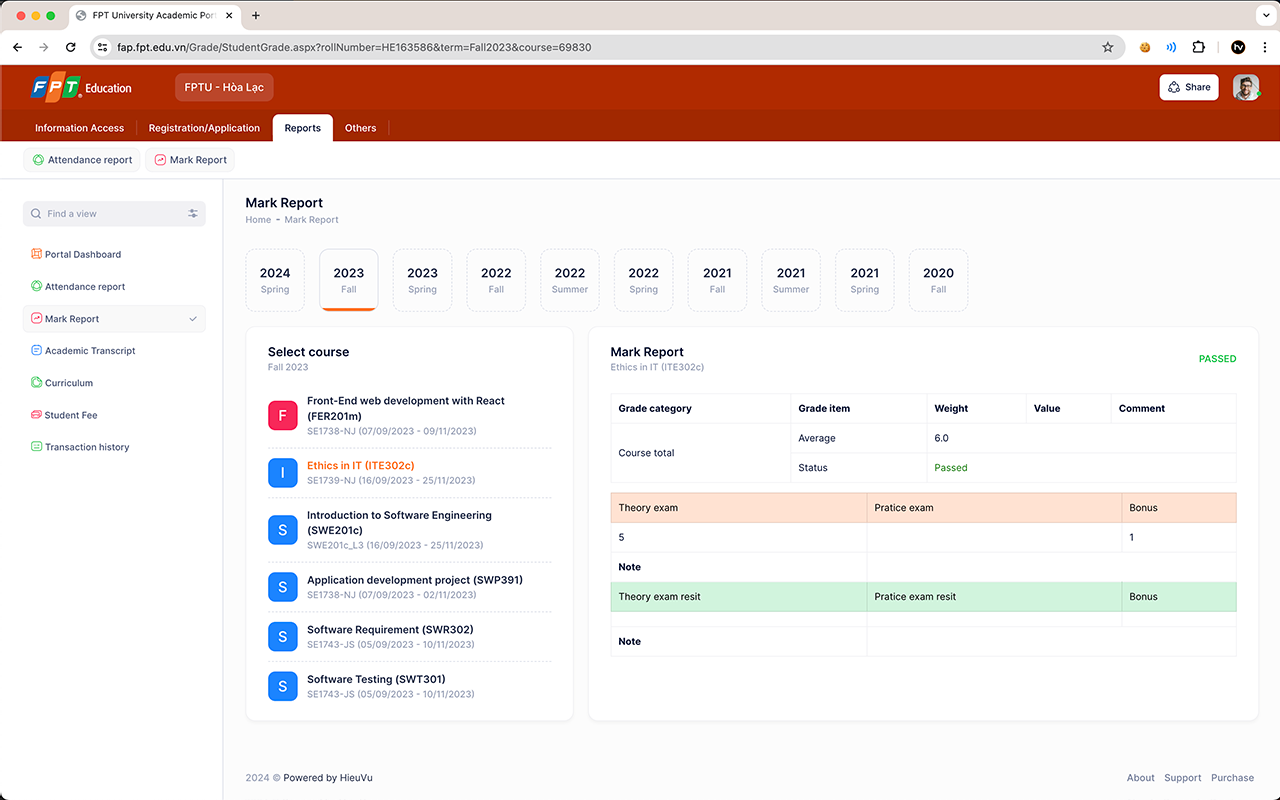Click the FPT Education logo

(x=82, y=88)
